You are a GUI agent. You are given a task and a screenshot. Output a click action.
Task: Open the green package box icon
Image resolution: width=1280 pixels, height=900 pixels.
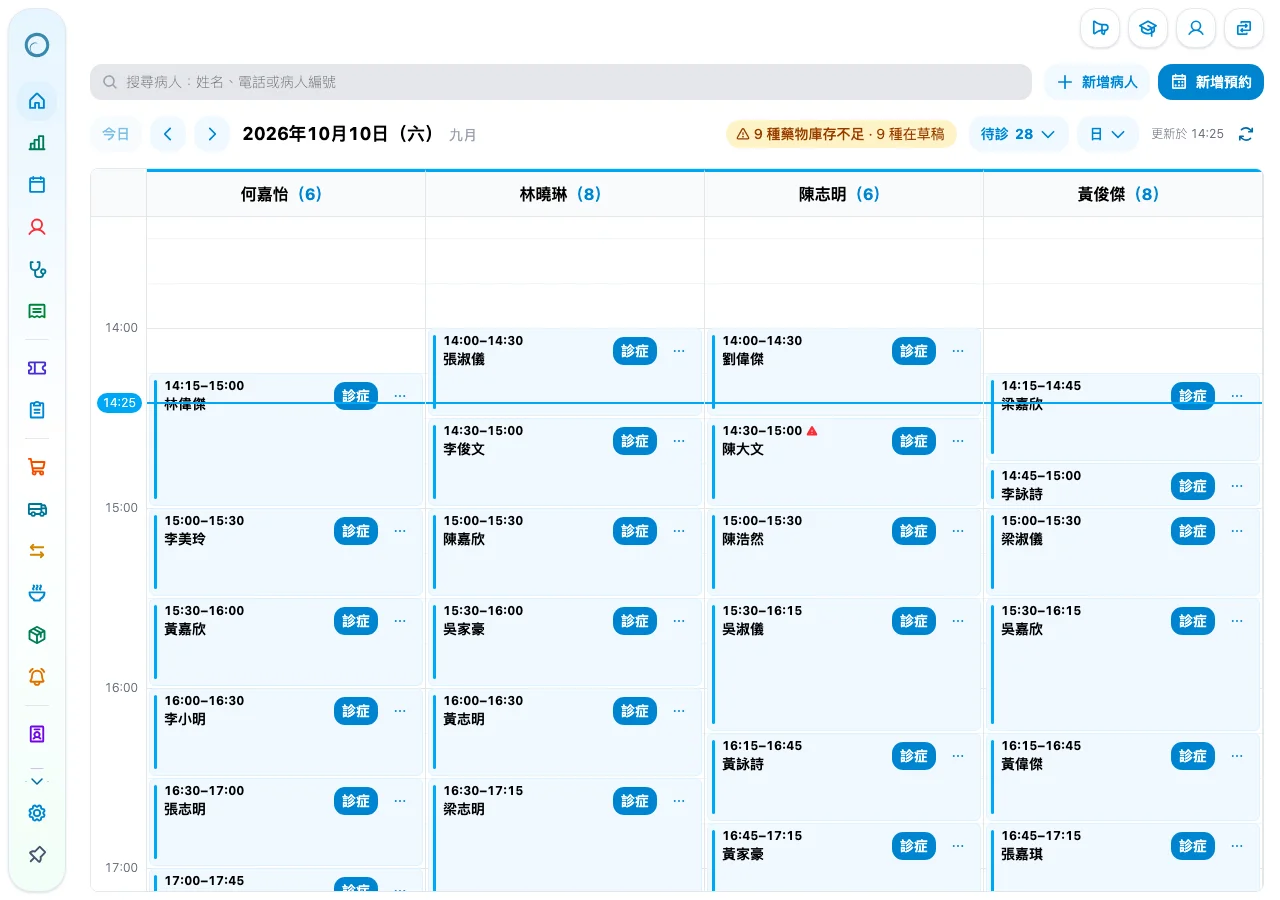tap(37, 635)
